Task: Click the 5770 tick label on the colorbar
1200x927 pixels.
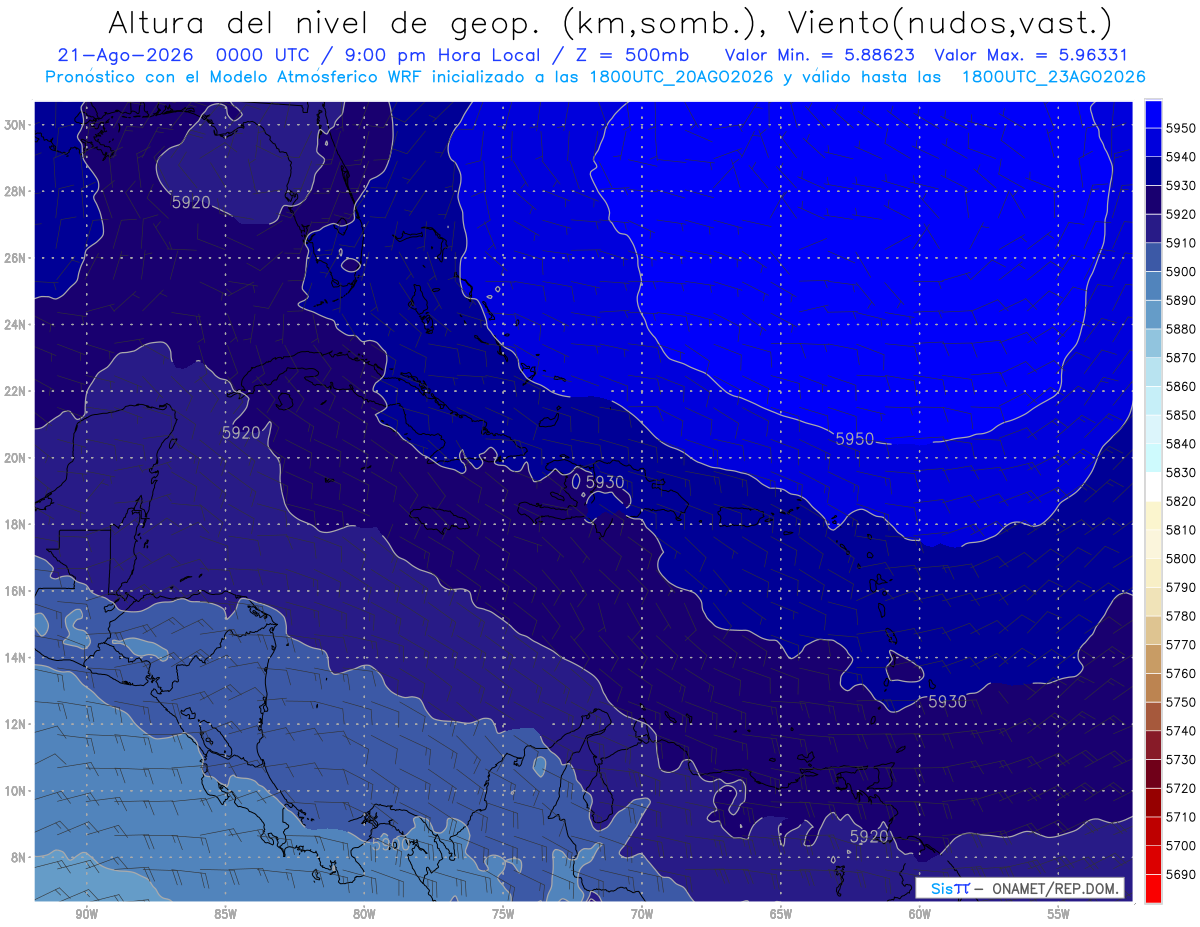Action: [1181, 645]
